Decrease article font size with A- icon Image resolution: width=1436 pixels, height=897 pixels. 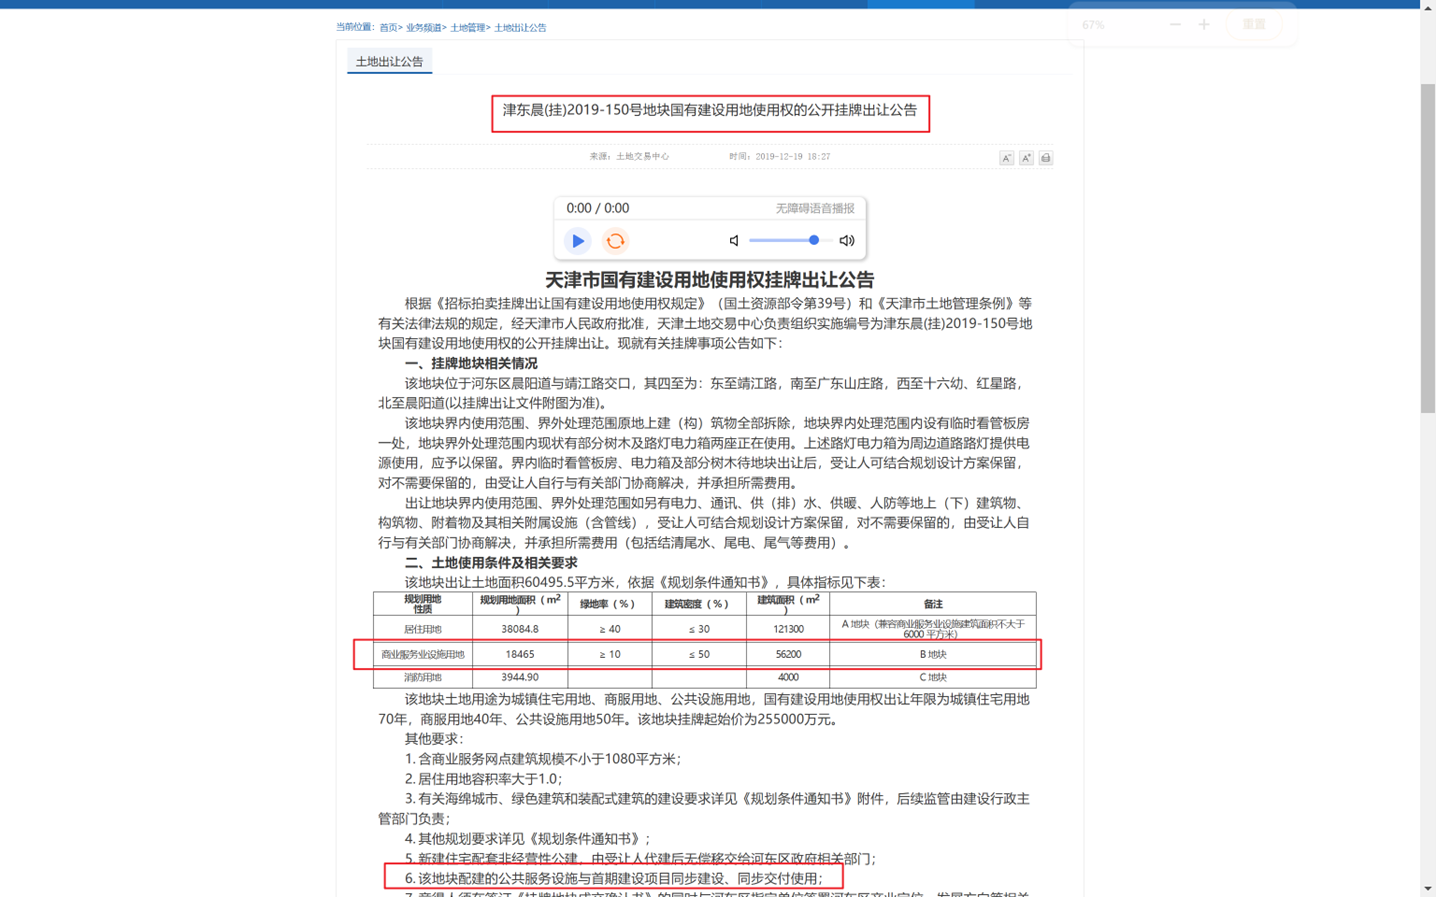[x=1007, y=158]
